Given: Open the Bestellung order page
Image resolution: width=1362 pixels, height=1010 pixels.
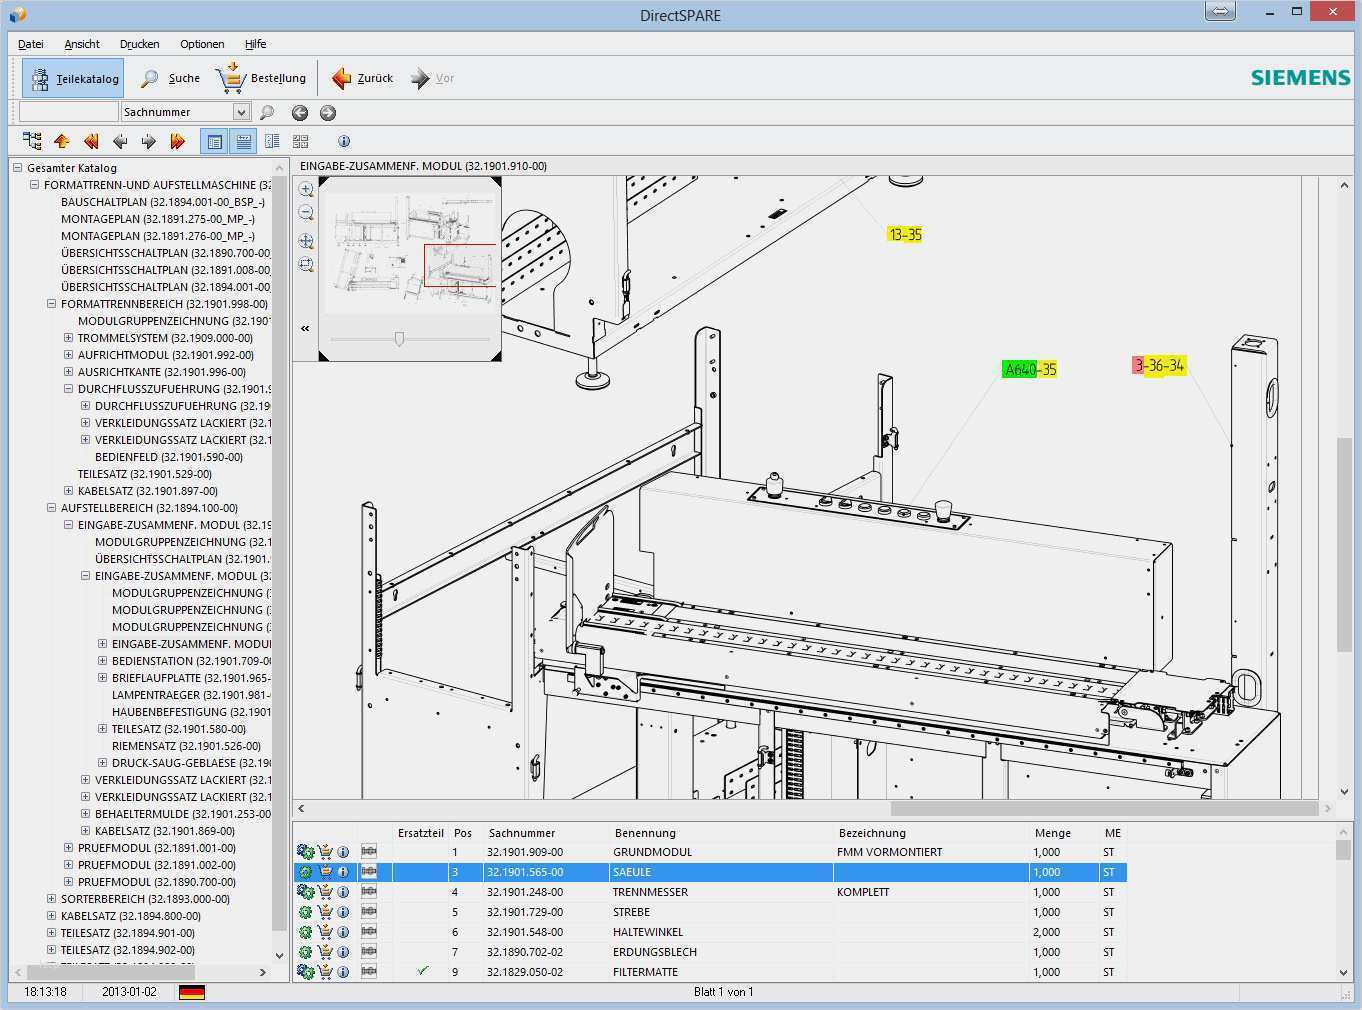Looking at the screenshot, I should pos(261,78).
